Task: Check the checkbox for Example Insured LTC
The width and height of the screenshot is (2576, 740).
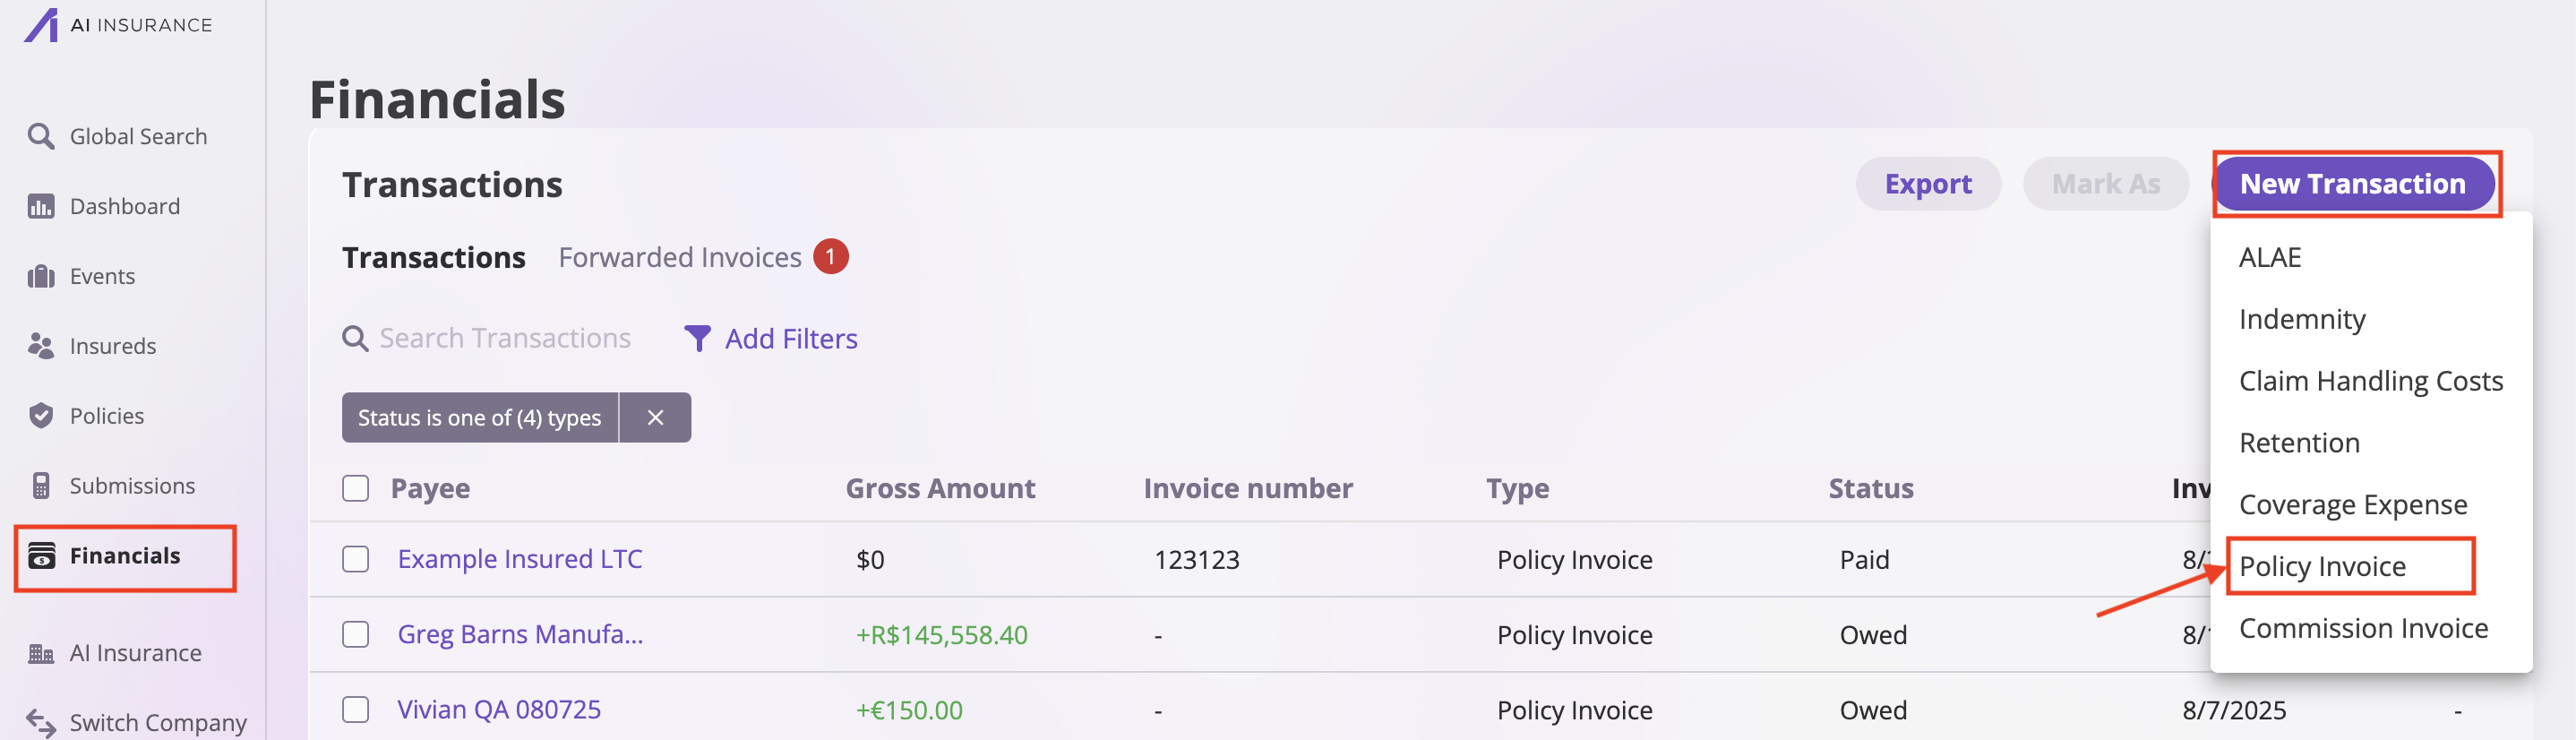Action: pos(355,559)
